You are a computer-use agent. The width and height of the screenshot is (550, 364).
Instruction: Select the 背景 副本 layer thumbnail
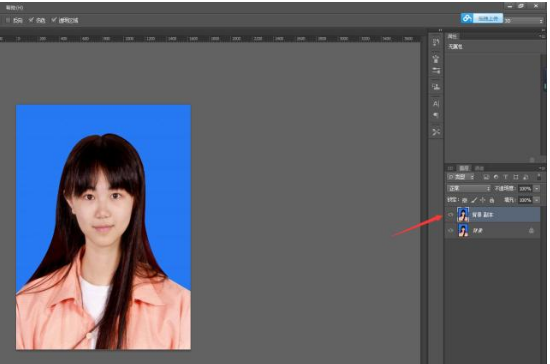click(463, 214)
